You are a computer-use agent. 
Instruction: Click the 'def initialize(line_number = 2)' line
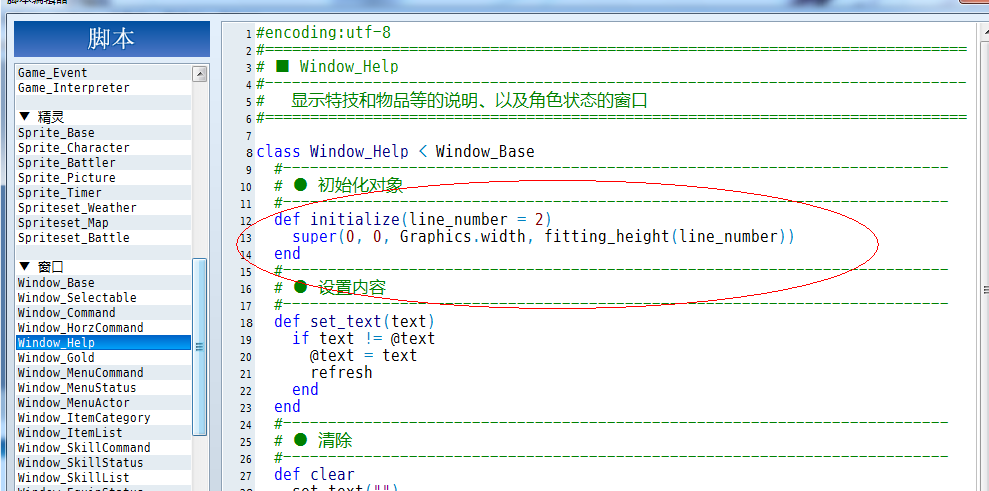click(x=413, y=220)
